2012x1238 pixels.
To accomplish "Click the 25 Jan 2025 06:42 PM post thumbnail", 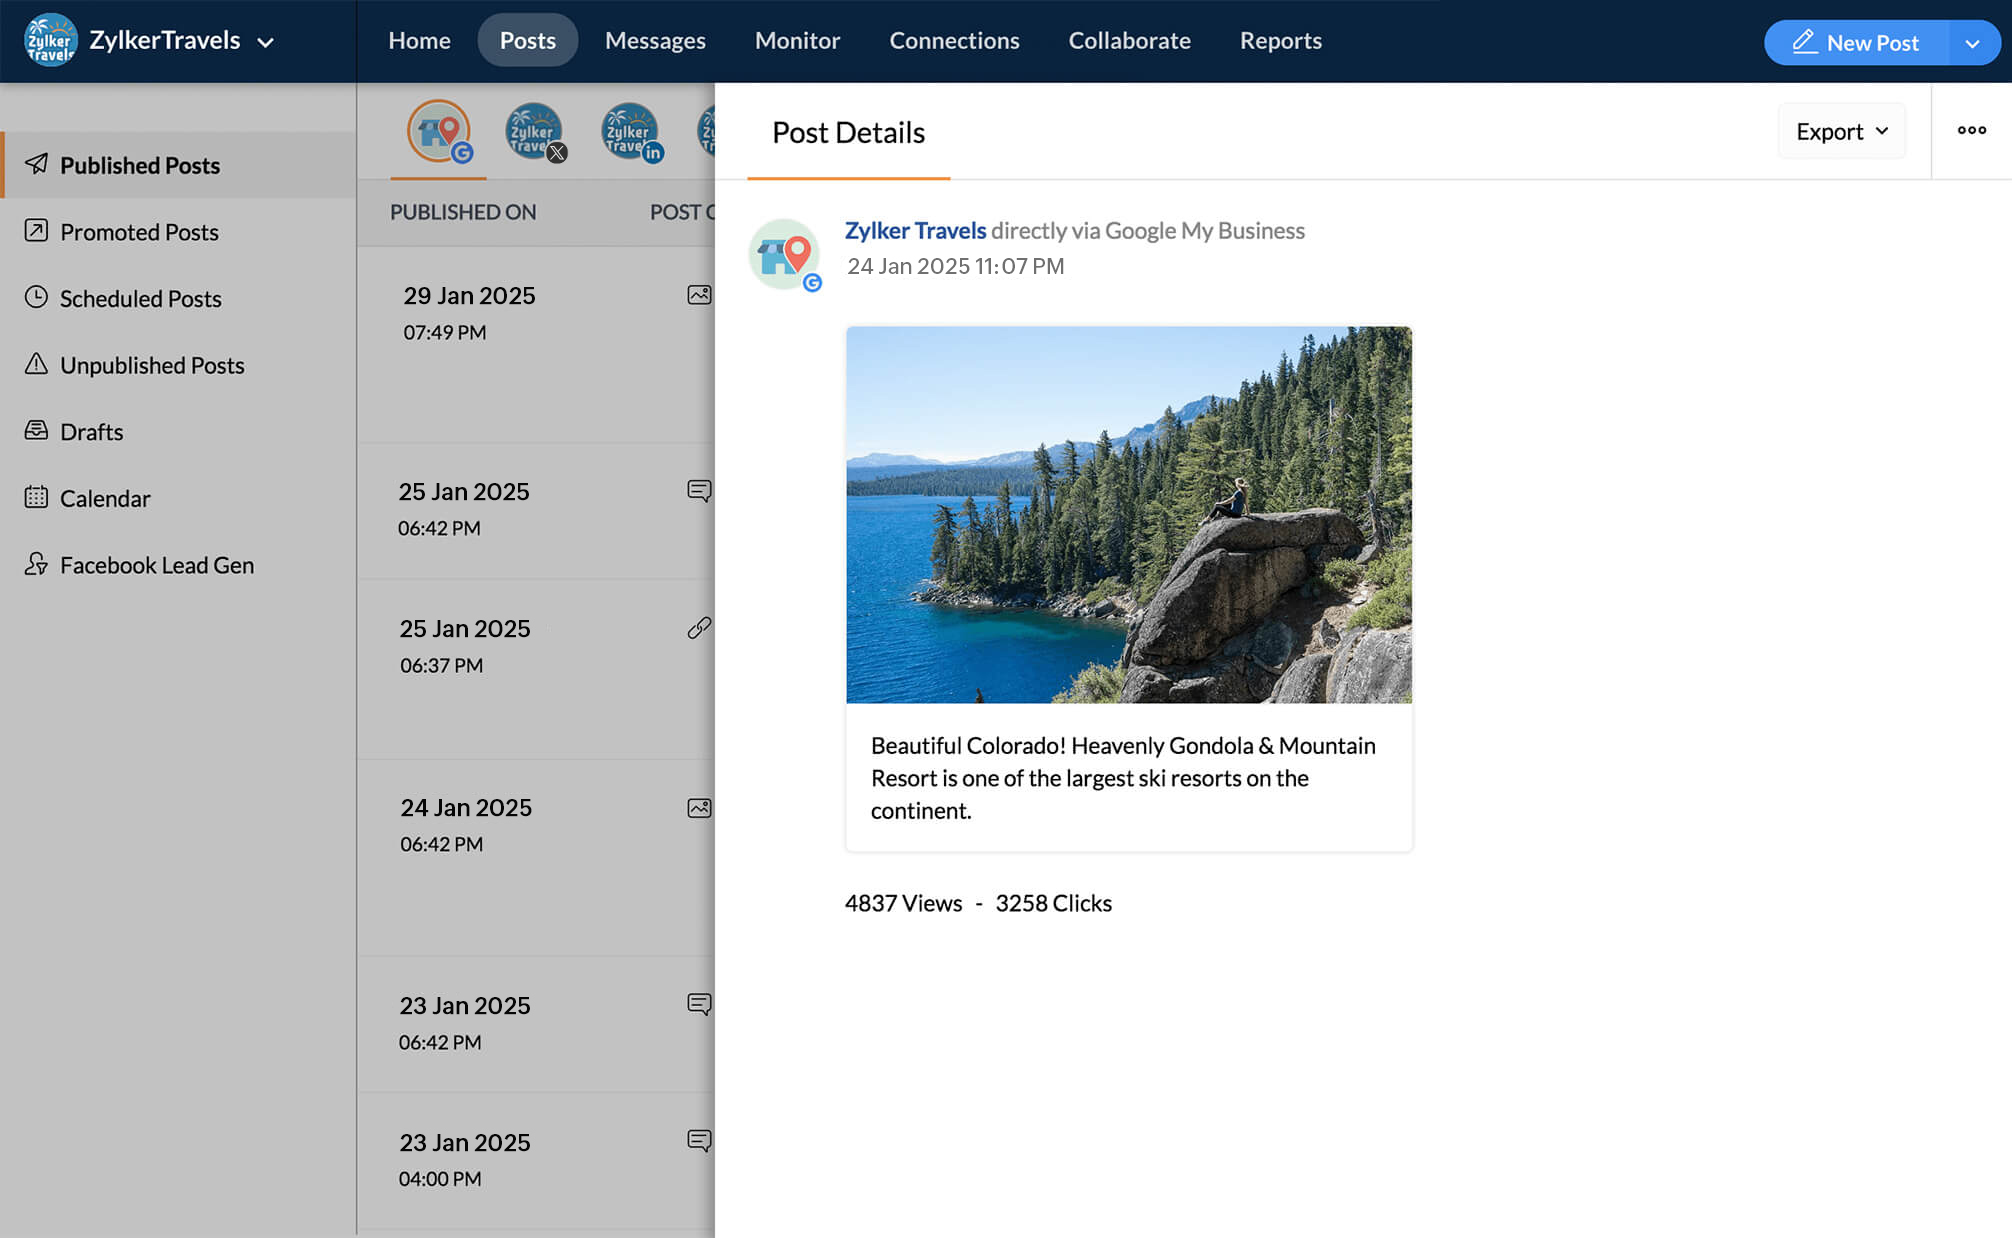I will [x=701, y=490].
